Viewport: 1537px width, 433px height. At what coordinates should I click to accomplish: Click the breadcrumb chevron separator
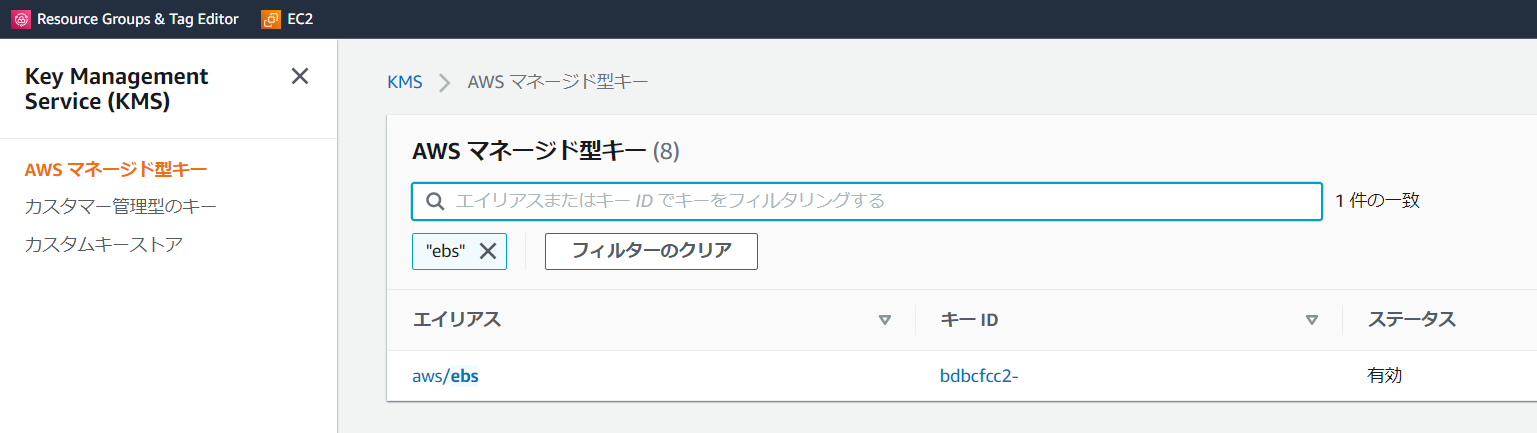coord(445,82)
